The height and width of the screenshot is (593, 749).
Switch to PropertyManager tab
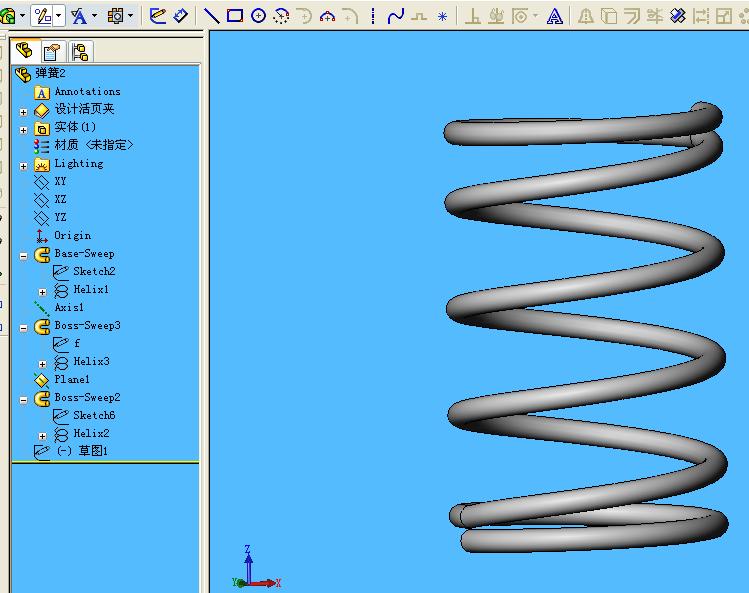coord(52,52)
